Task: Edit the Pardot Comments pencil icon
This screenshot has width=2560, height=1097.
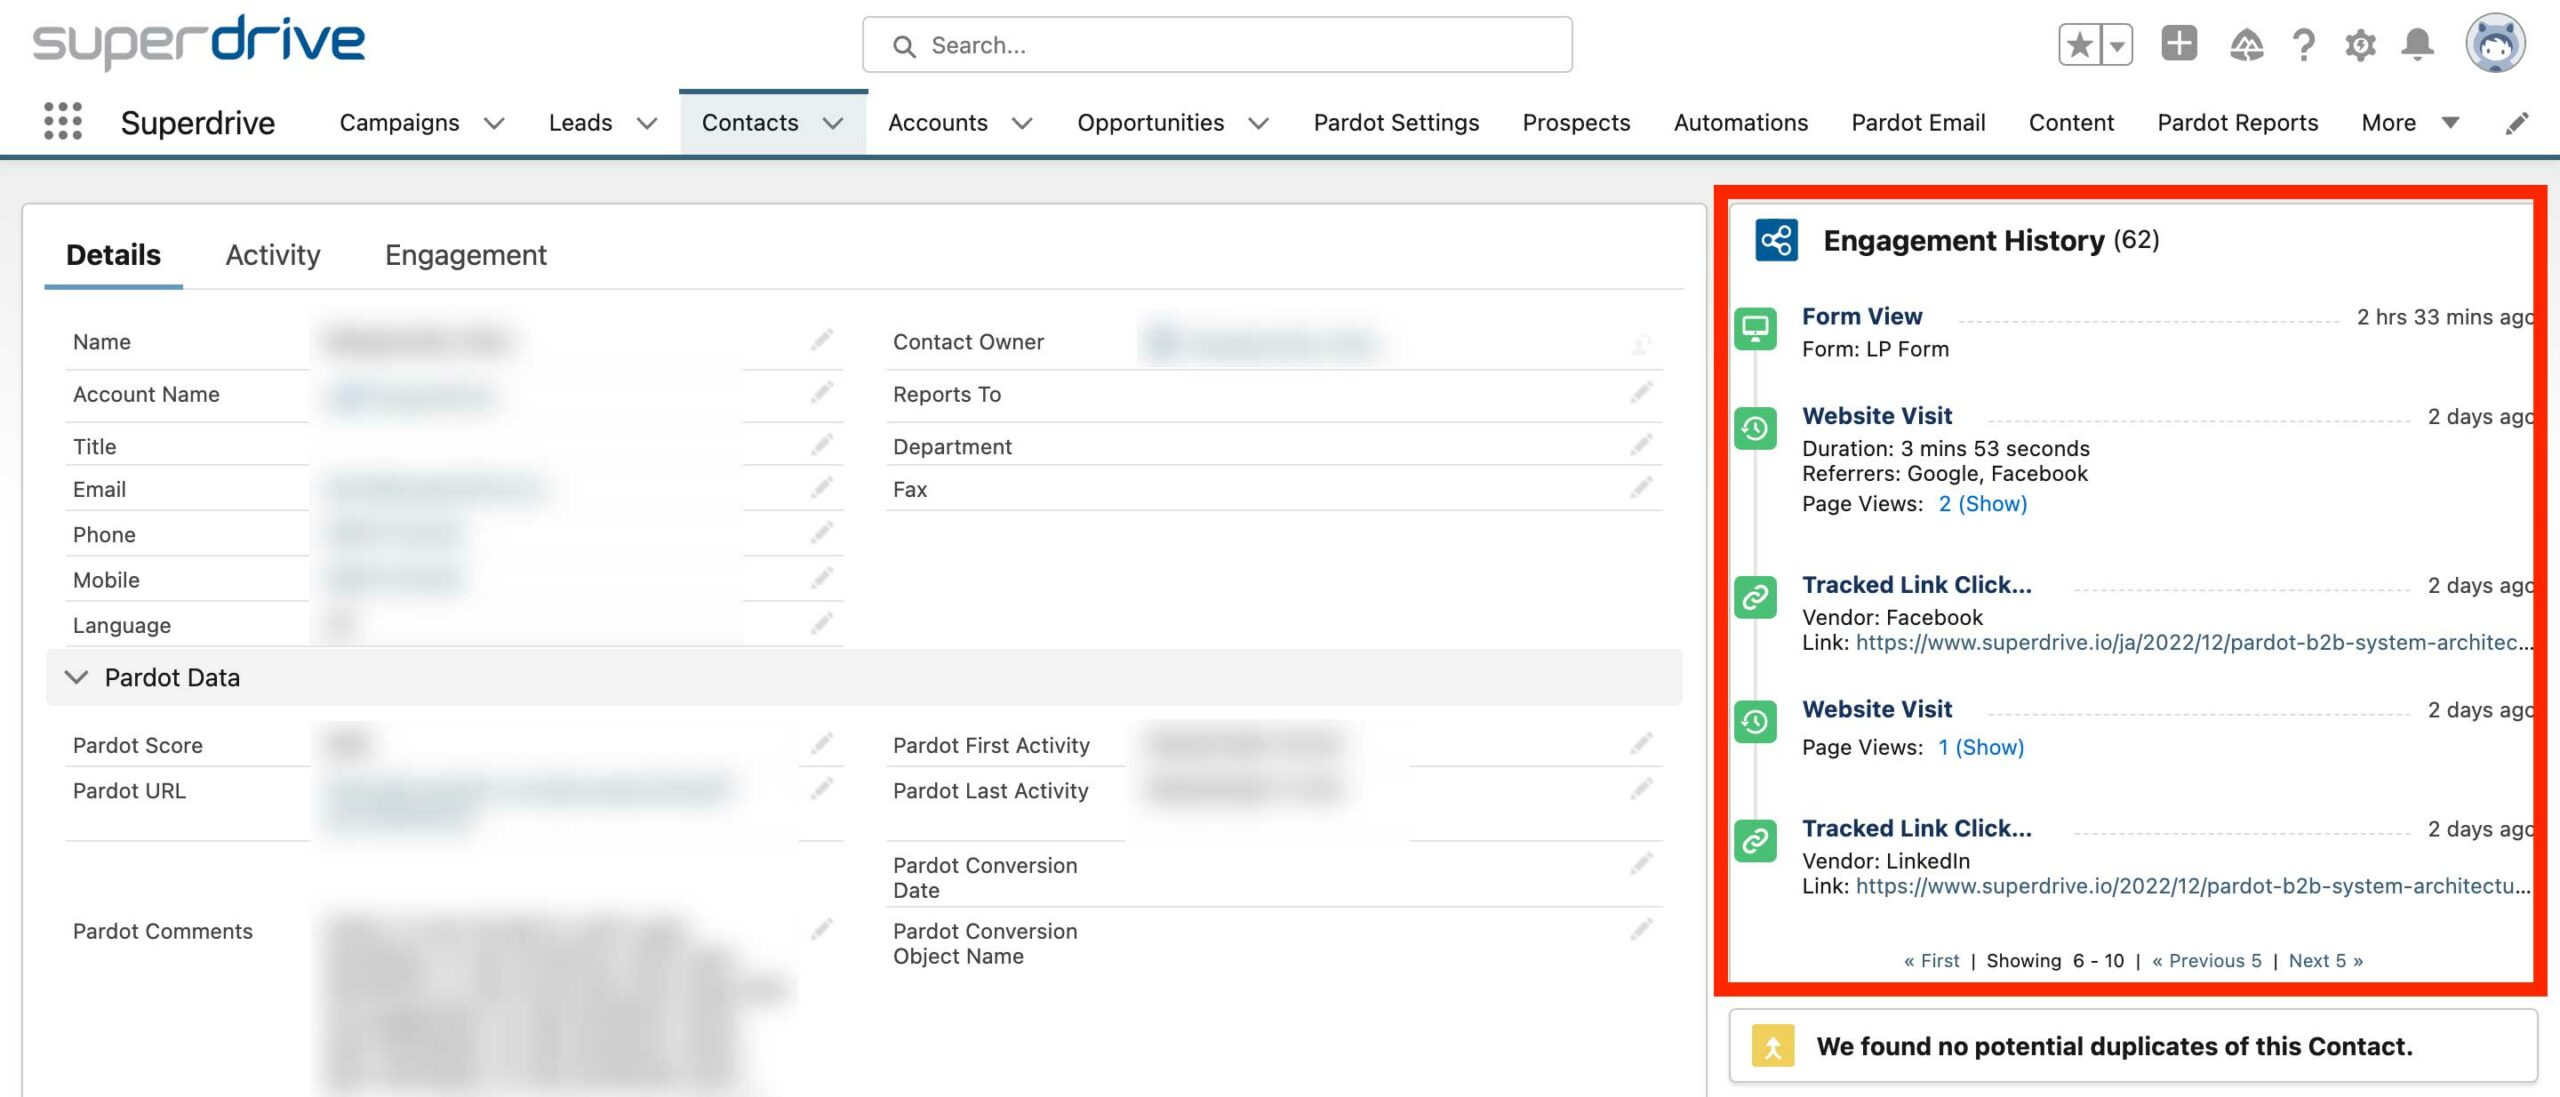Action: tap(821, 930)
